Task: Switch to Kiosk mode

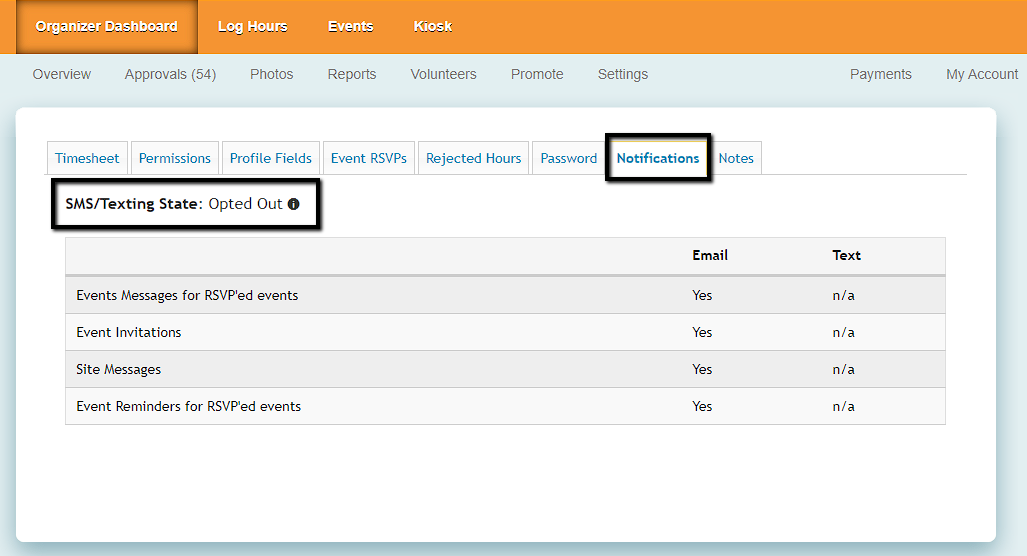Action: 432,26
